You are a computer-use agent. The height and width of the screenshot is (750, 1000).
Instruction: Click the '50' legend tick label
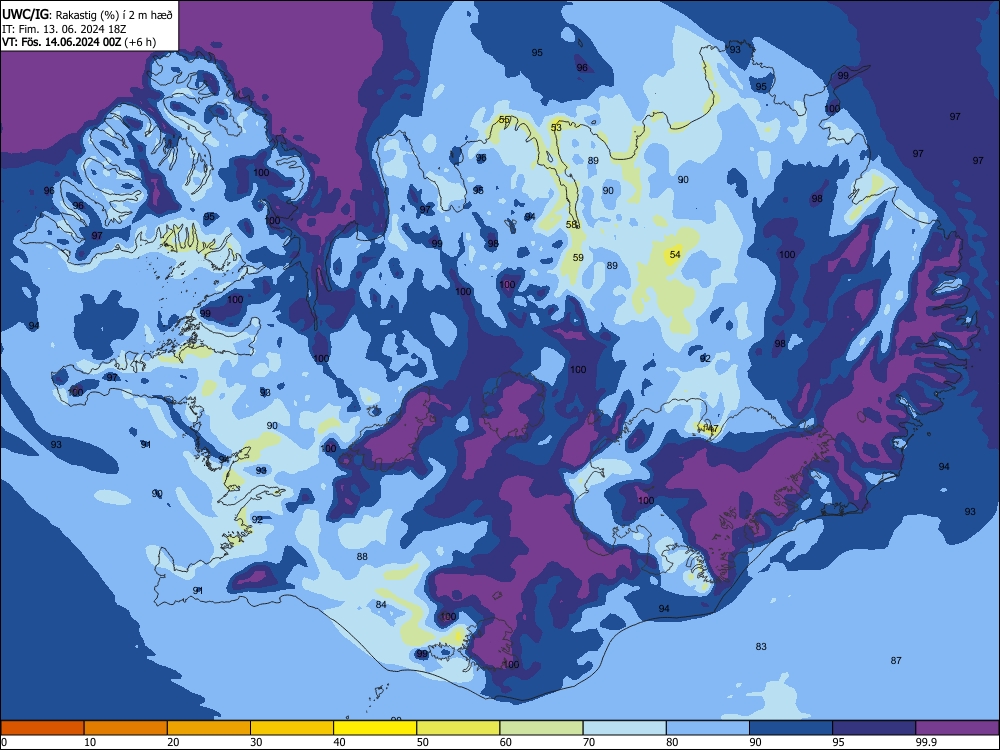click(x=423, y=742)
